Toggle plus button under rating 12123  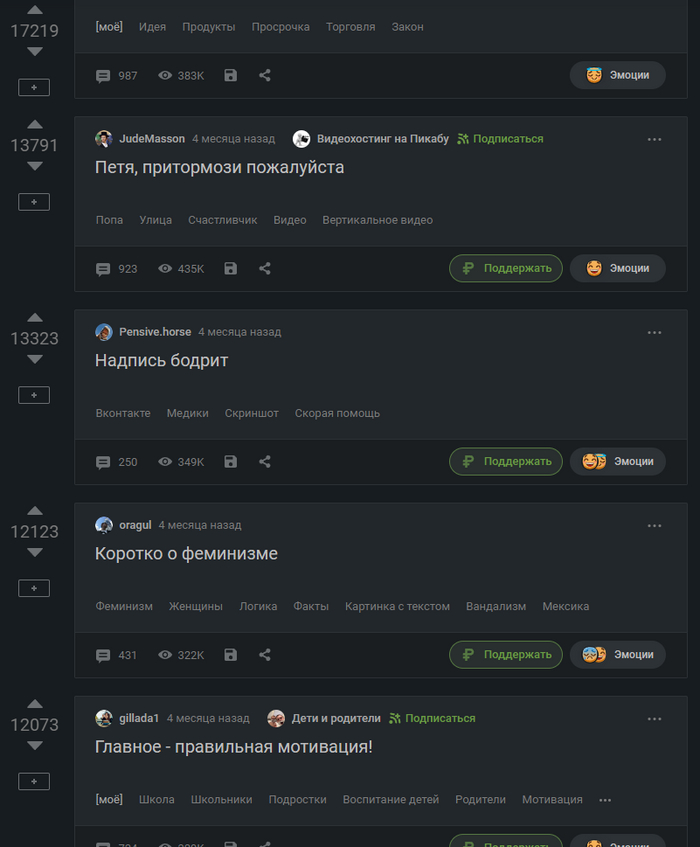[x=34, y=588]
